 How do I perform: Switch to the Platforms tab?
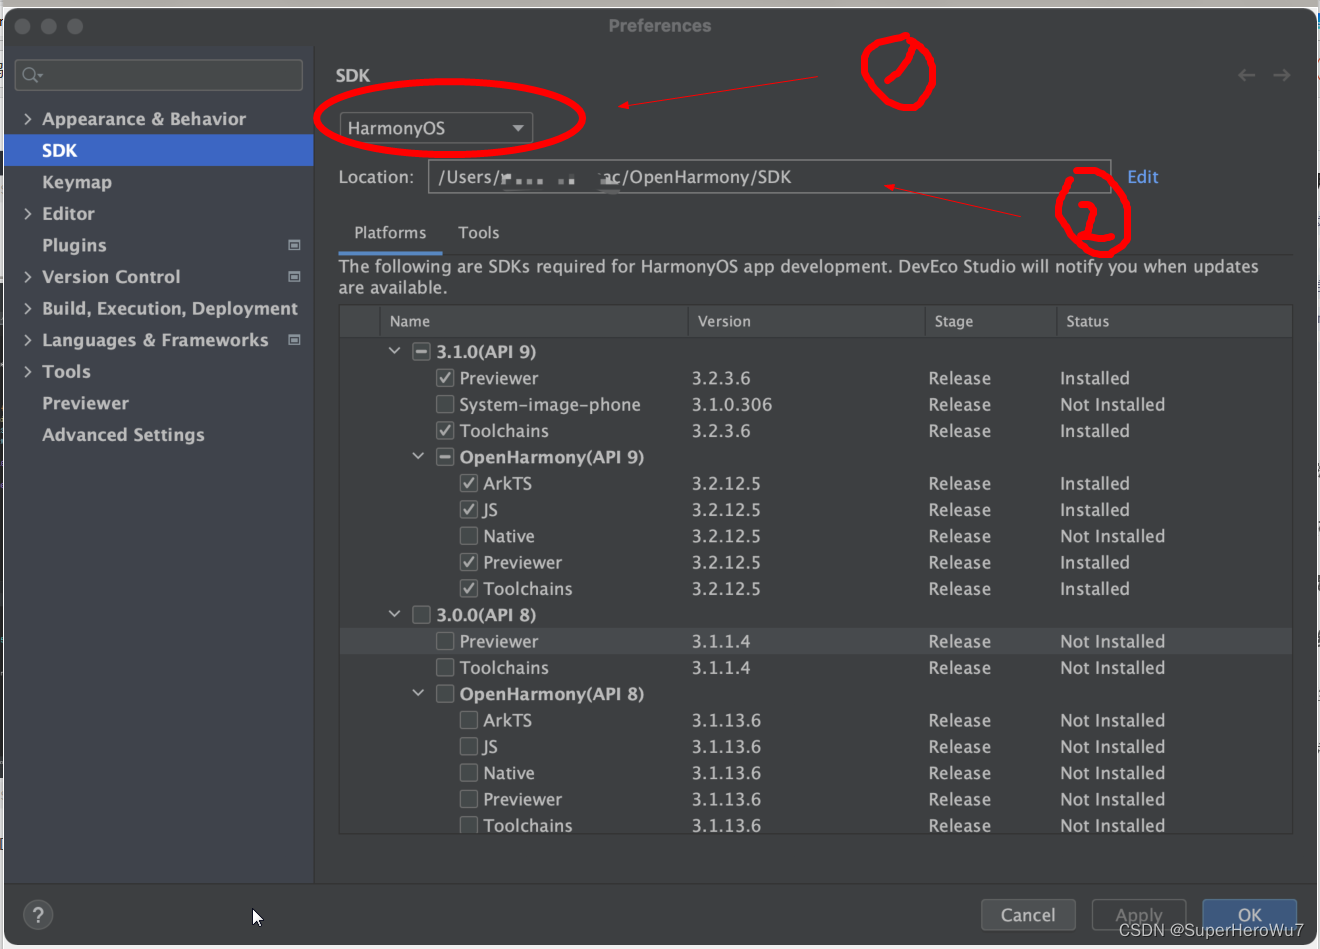tap(390, 233)
